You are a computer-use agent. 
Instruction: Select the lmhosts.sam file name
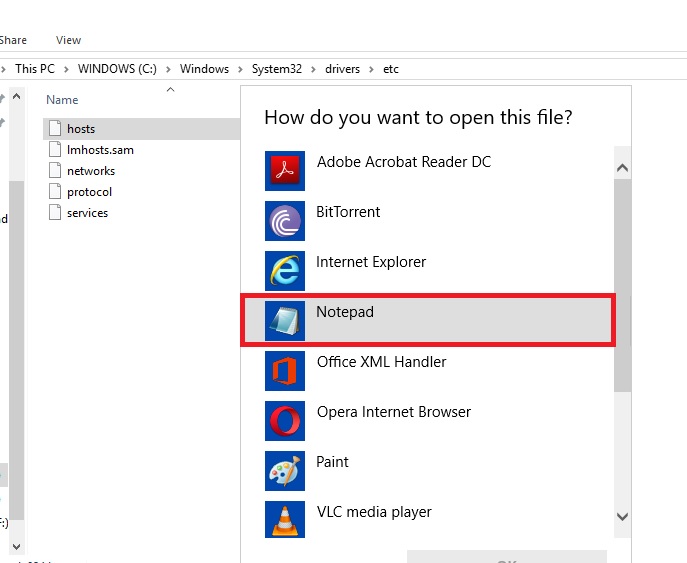pyautogui.click(x=100, y=150)
